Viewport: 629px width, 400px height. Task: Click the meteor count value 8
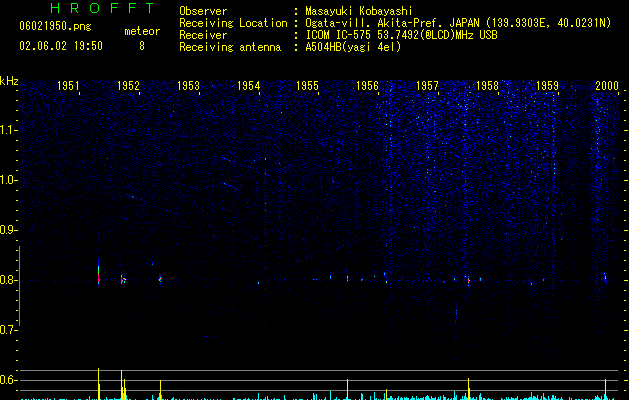tap(142, 46)
